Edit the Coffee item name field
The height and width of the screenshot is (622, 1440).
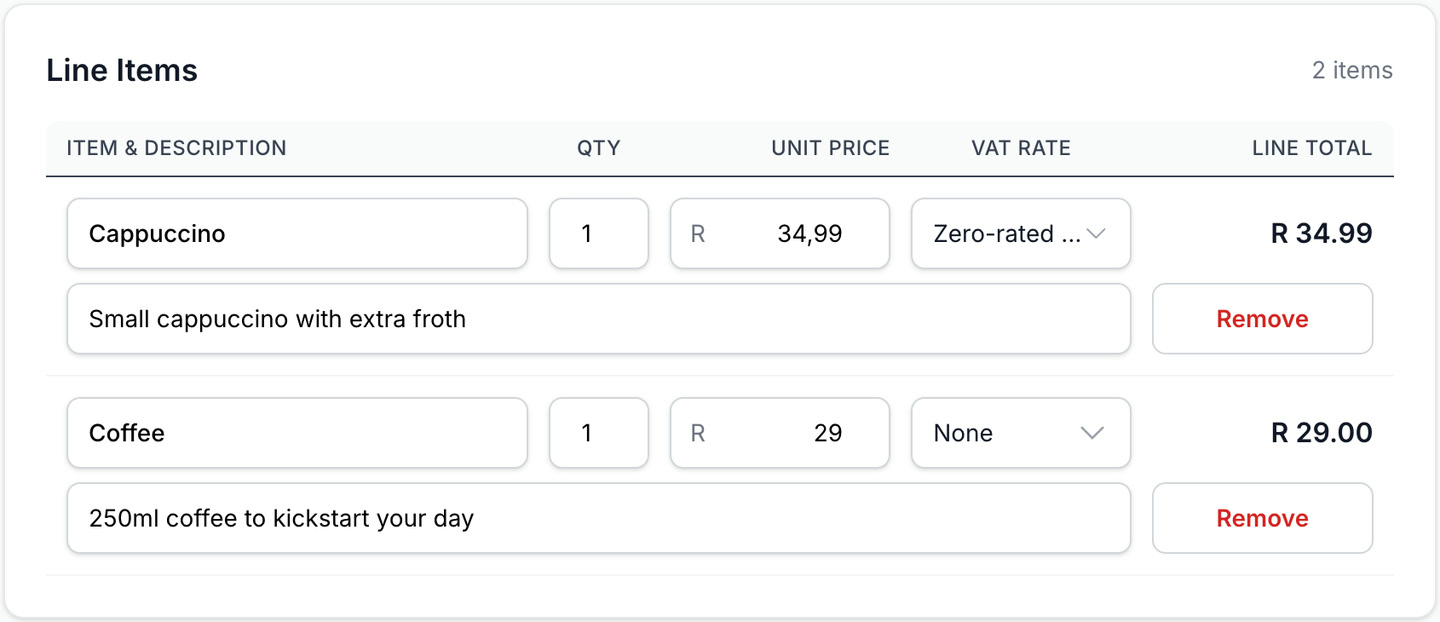pos(297,432)
